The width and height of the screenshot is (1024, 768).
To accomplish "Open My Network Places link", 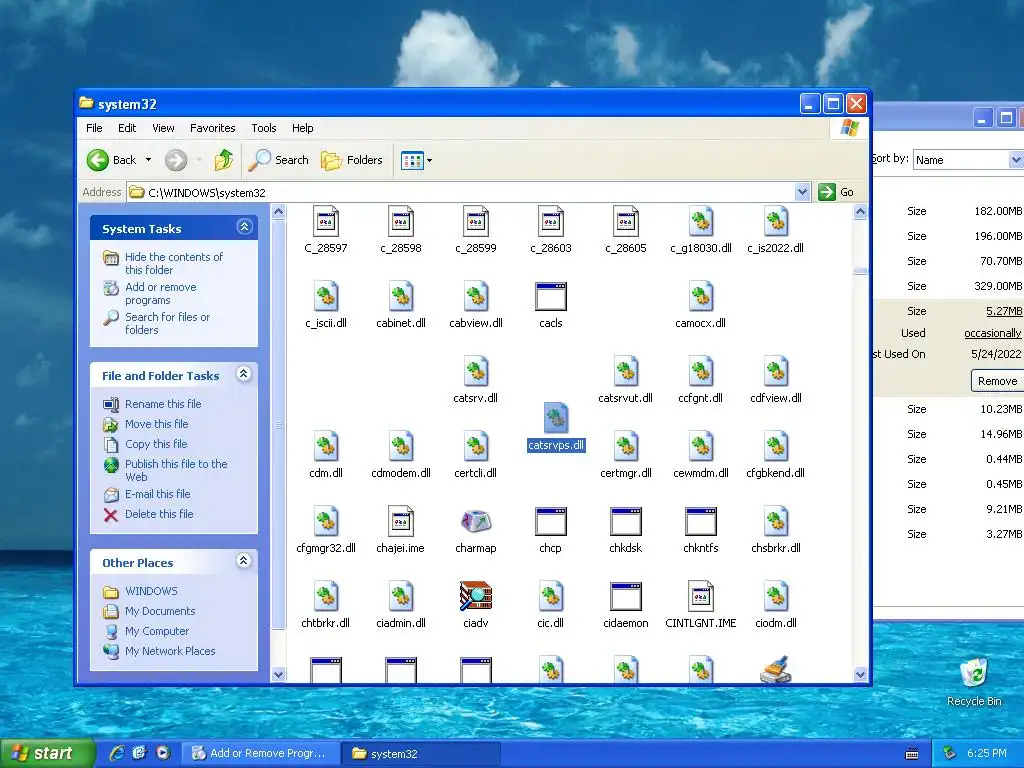I will [170, 651].
